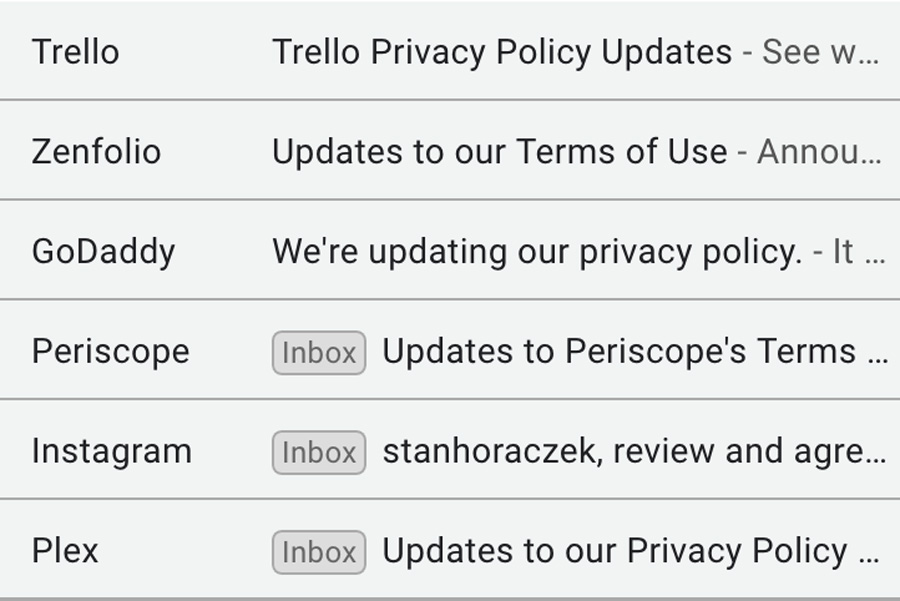
Task: Click the Trello sender name
Action: (x=75, y=52)
